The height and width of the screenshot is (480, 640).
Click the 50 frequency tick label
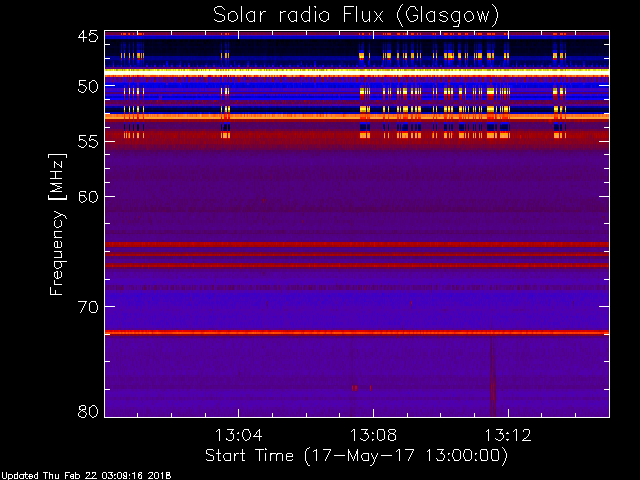pyautogui.click(x=88, y=87)
